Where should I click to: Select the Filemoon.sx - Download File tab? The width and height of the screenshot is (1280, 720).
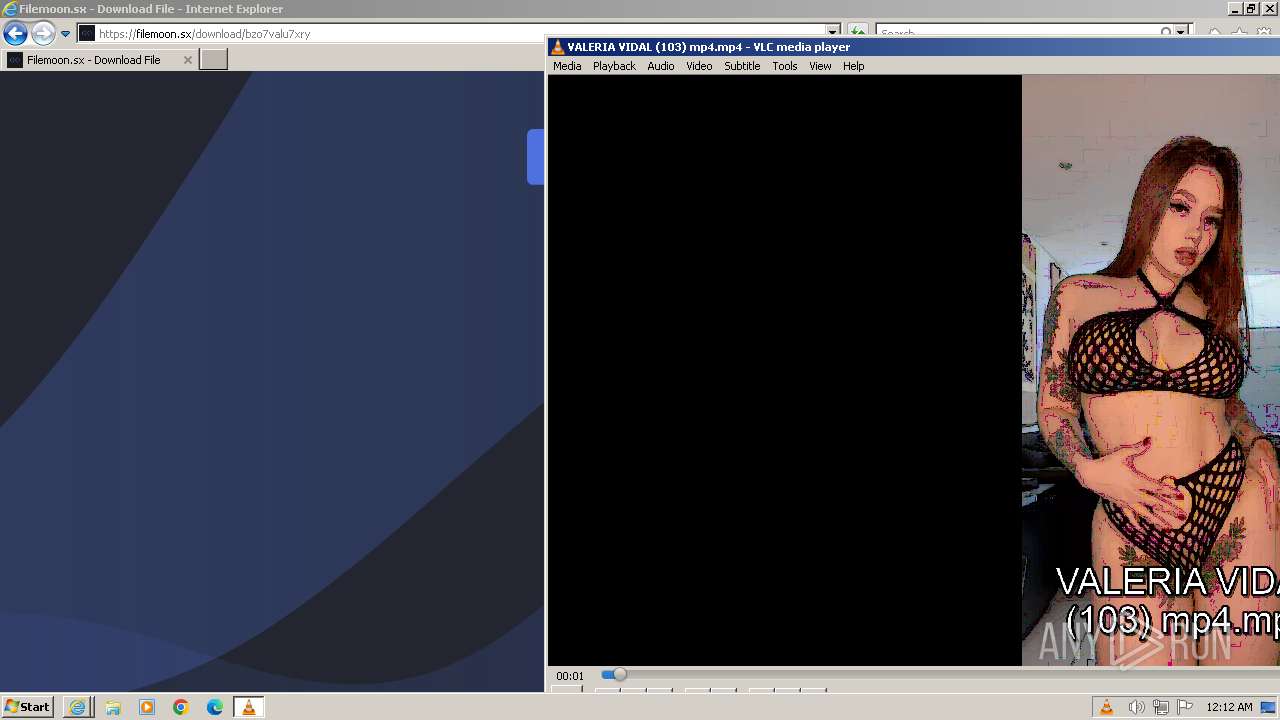click(x=99, y=60)
